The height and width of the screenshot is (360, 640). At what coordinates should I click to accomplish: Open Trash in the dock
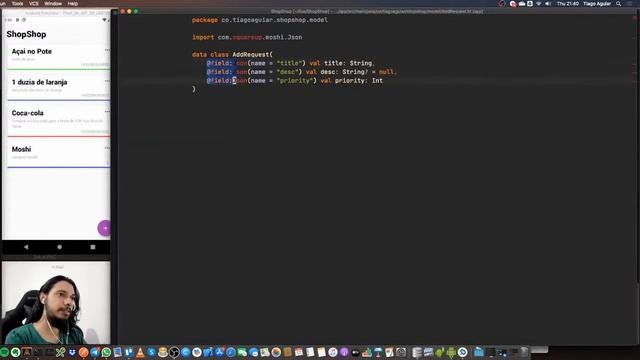524,352
